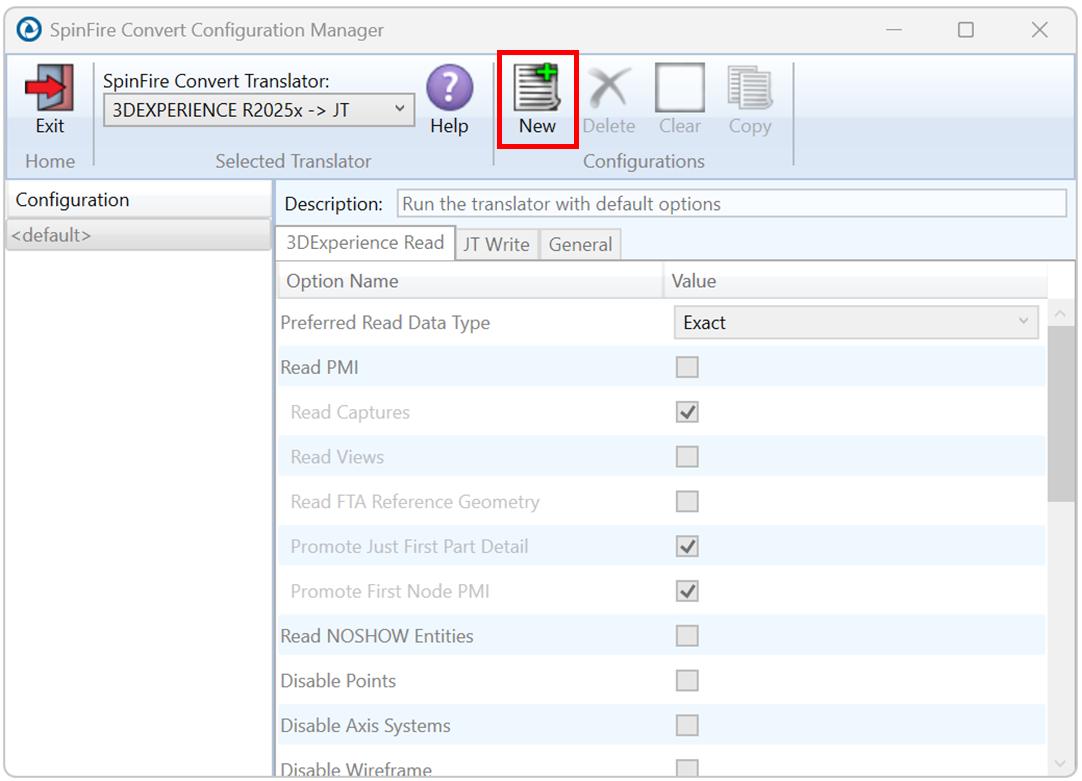Click the Clear configuration icon
This screenshot has height=781, width=1082.
(x=680, y=88)
